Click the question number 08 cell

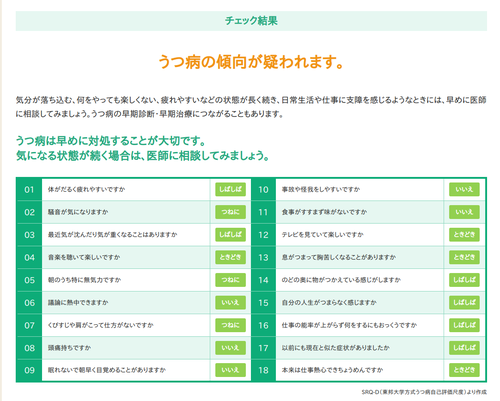tap(29, 348)
